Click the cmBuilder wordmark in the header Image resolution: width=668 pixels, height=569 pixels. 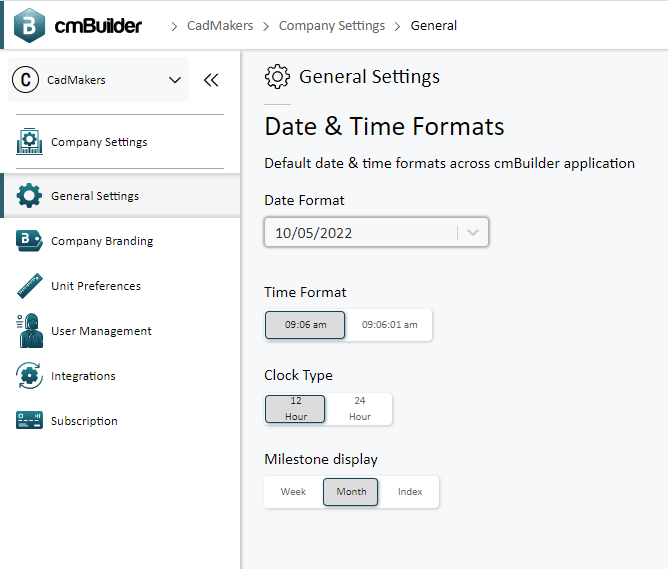pos(98,26)
